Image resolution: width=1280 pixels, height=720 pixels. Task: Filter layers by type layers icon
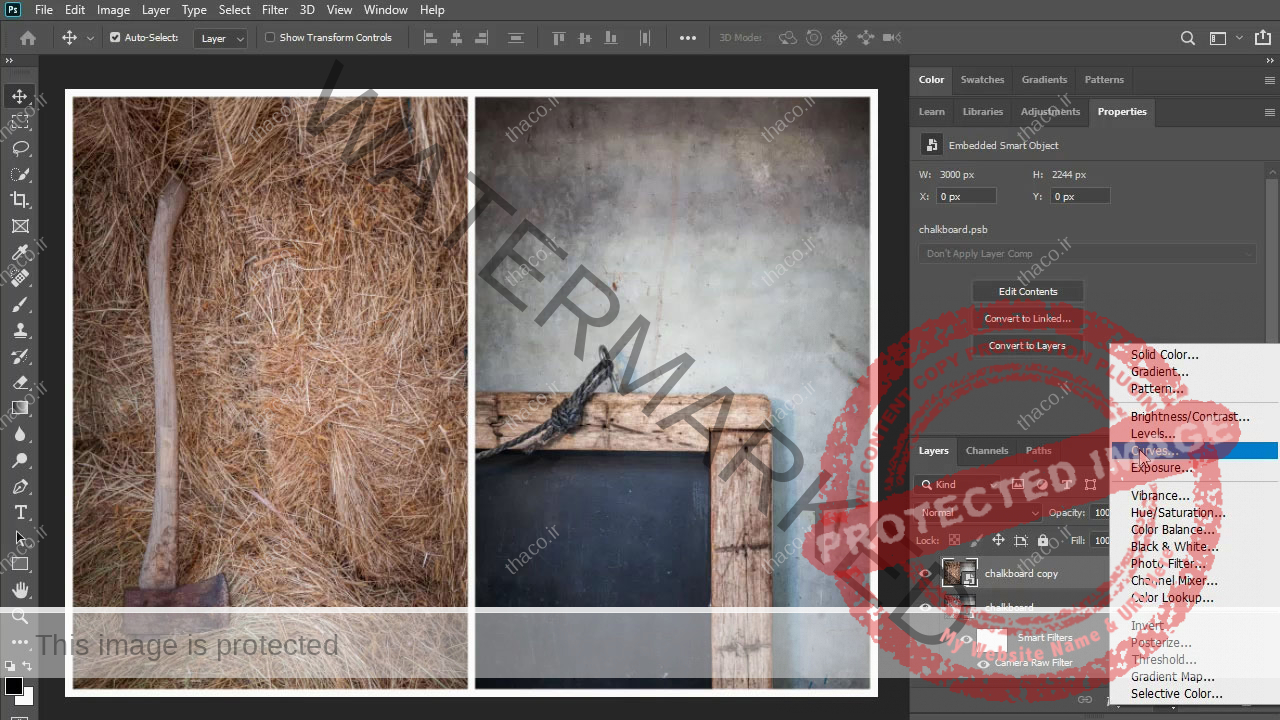pos(1067,485)
